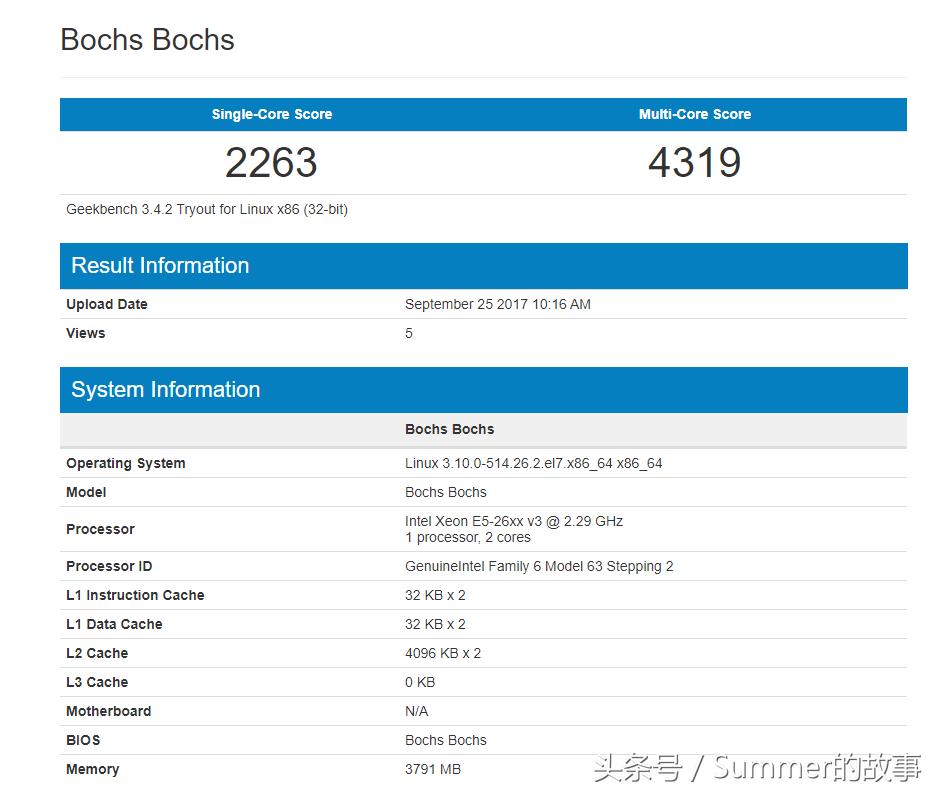This screenshot has width=940, height=794.
Task: Select the upload date September 25 2017 10:16 AM
Action: 498,304
